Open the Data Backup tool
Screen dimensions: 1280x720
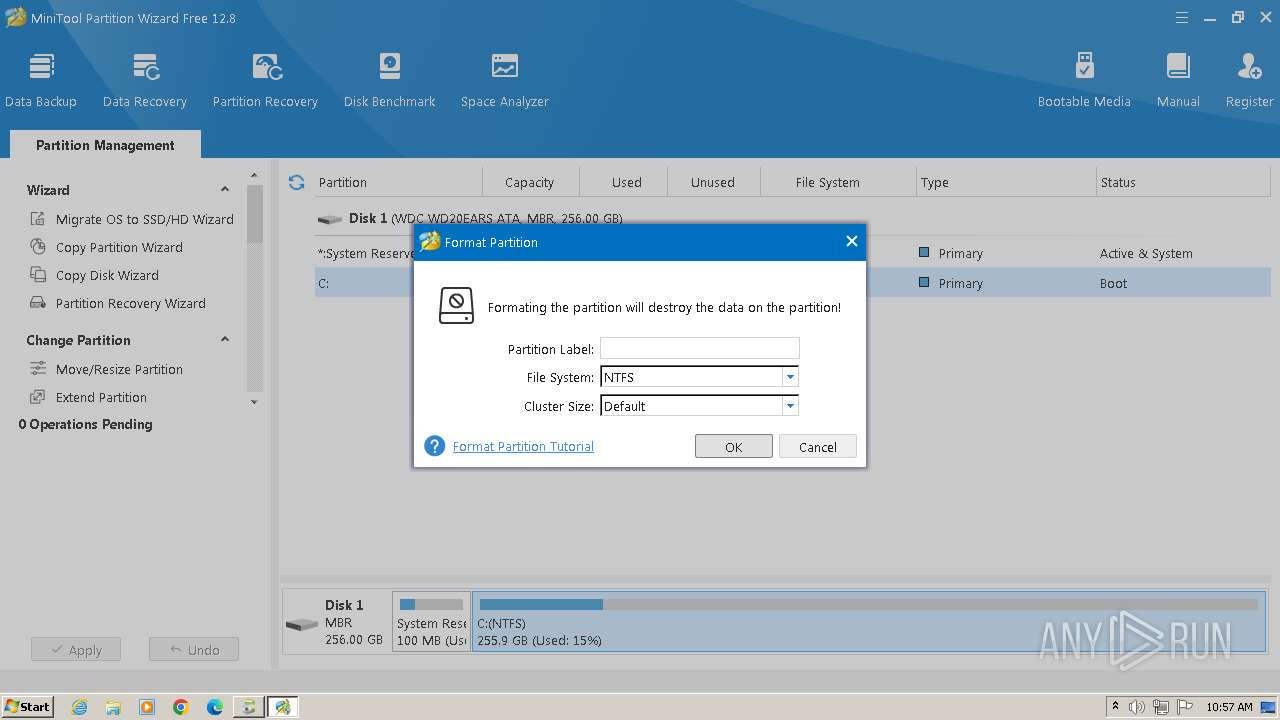click(x=41, y=80)
